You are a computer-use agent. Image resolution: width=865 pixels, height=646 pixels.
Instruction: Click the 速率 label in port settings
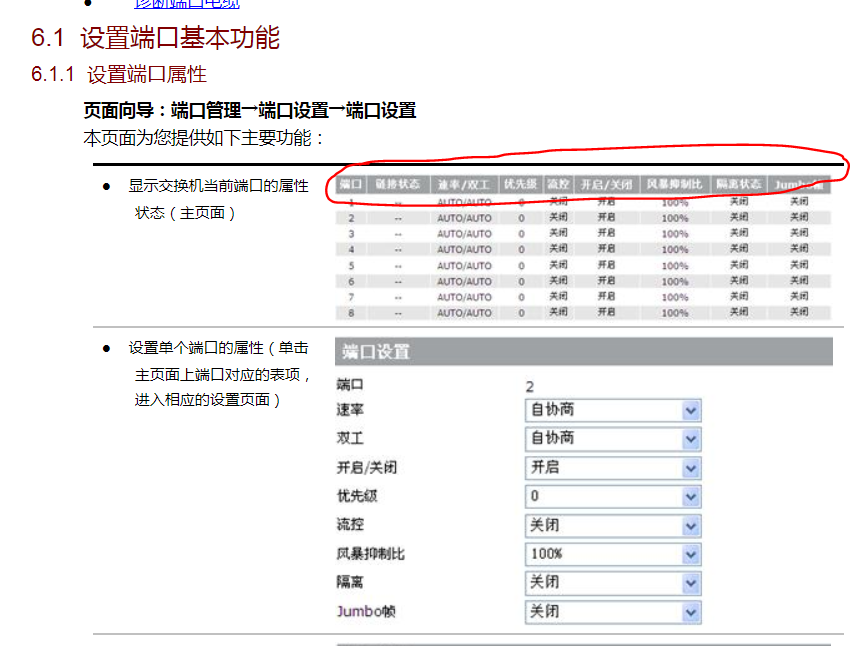tap(350, 410)
